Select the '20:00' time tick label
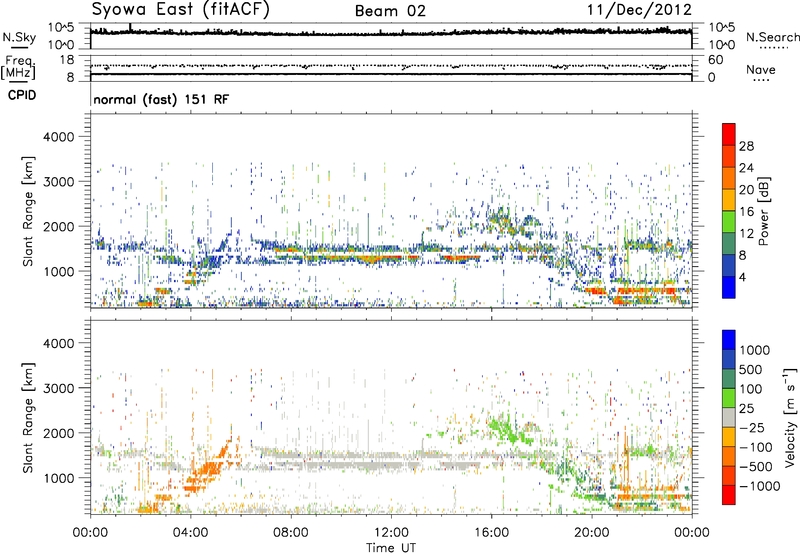The width and height of the screenshot is (800, 554). pos(591,533)
